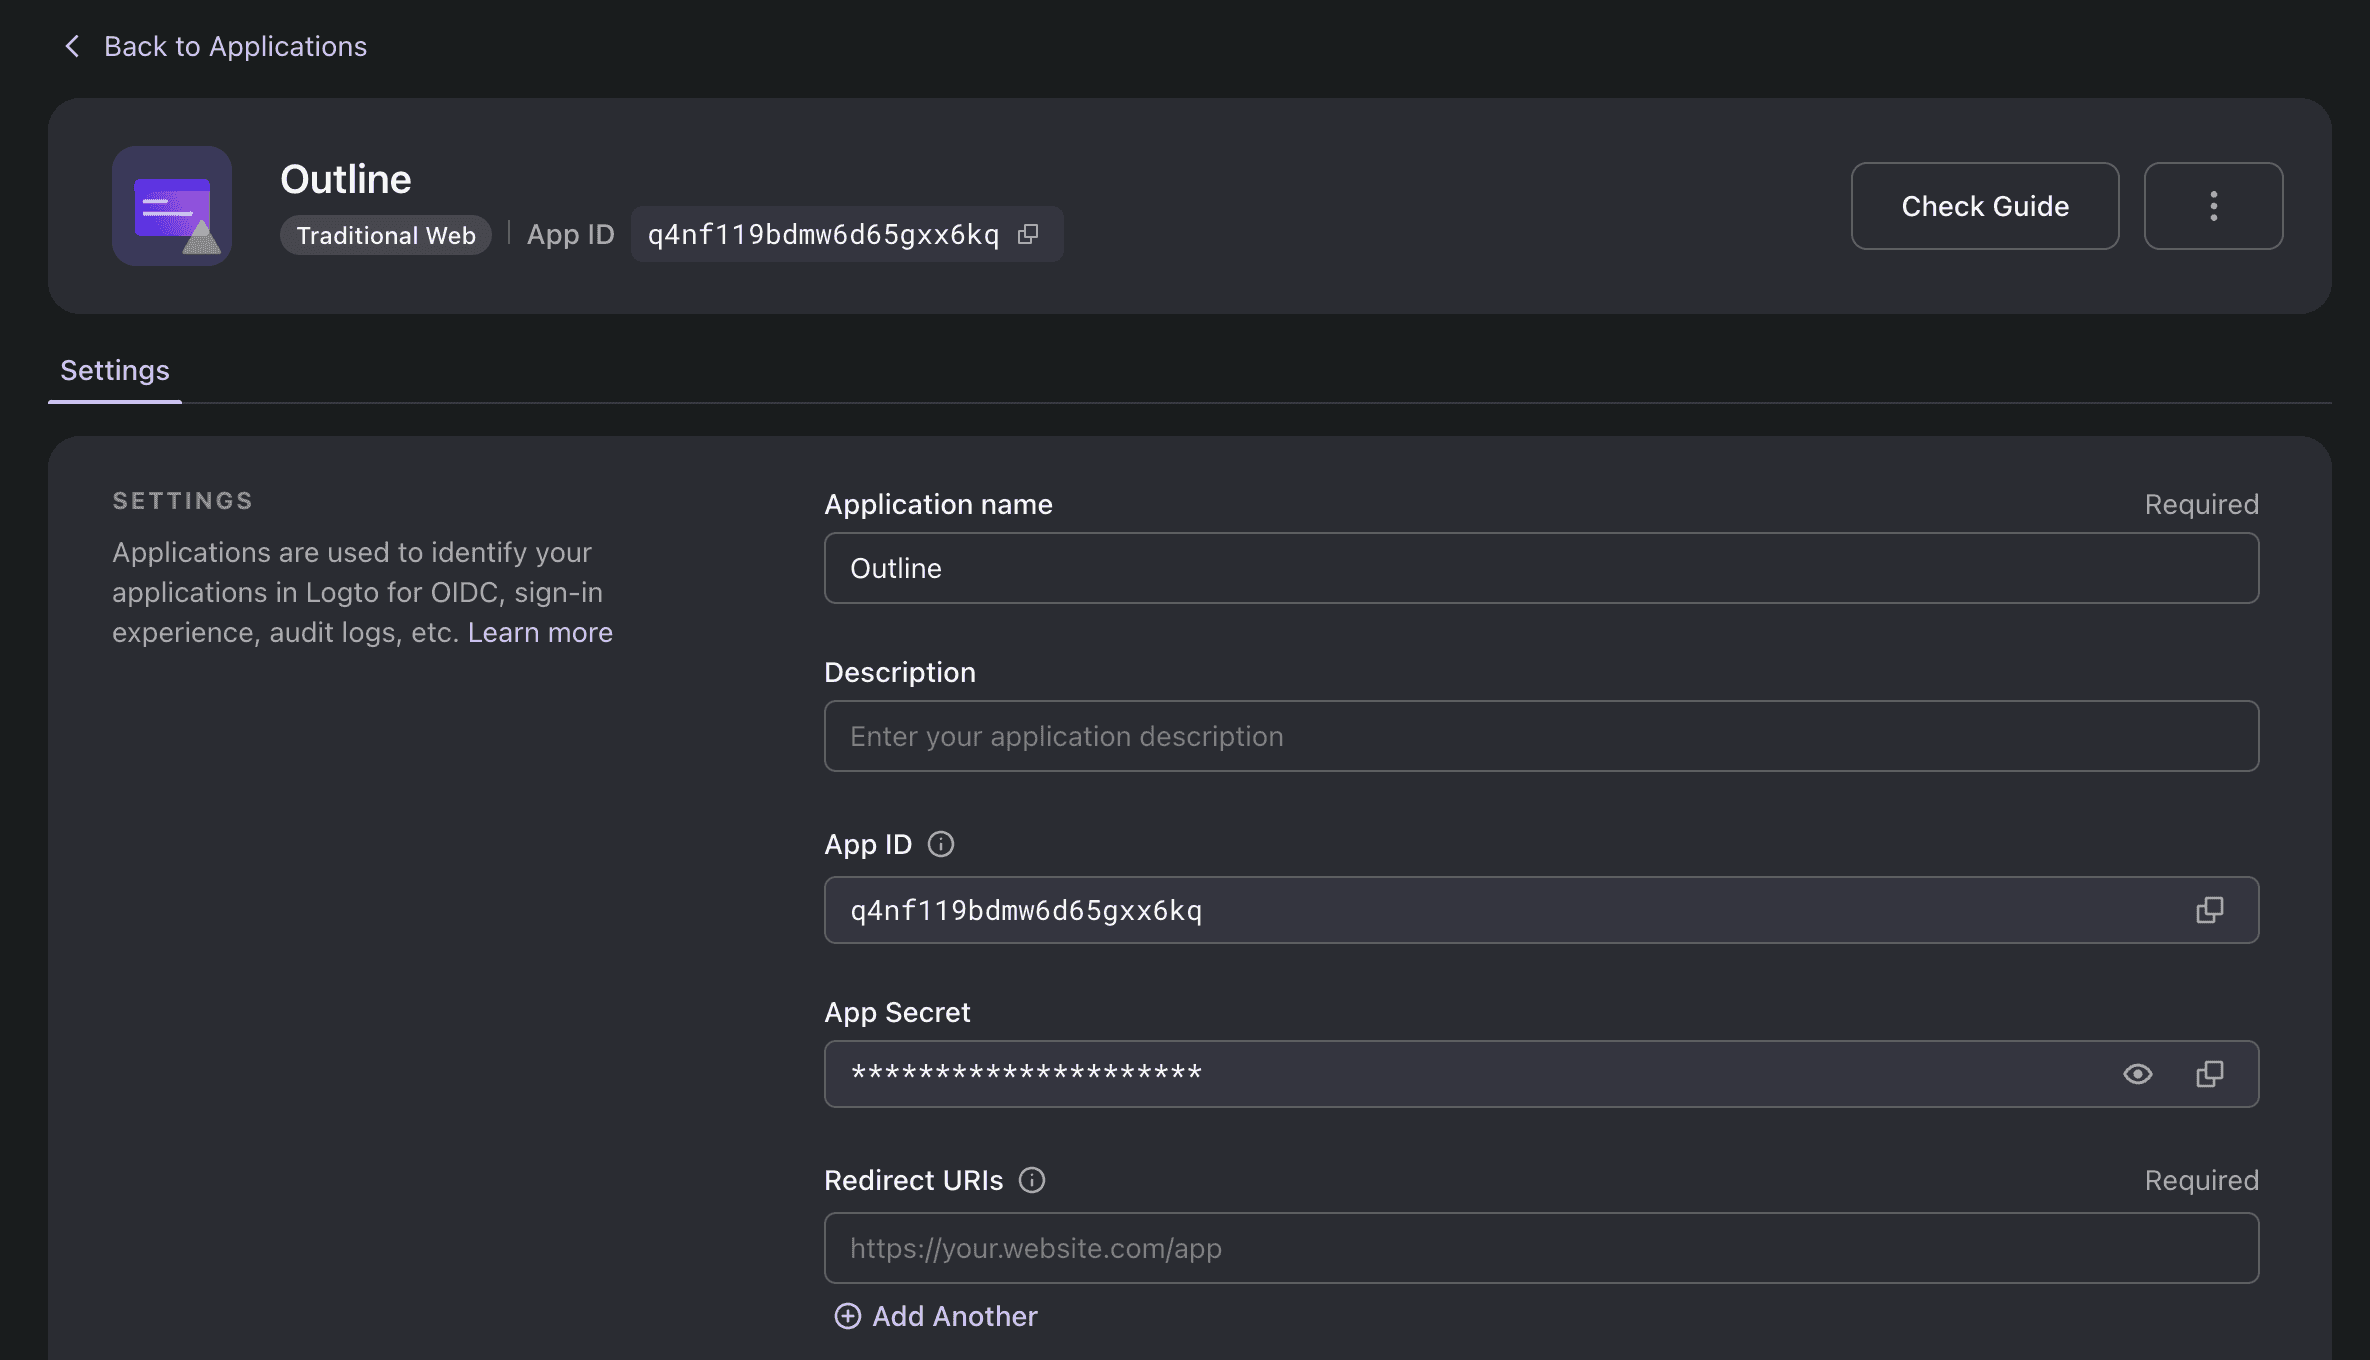Screen dimensions: 2370x1360
Task: Go back to Applications link
Action: [235, 46]
